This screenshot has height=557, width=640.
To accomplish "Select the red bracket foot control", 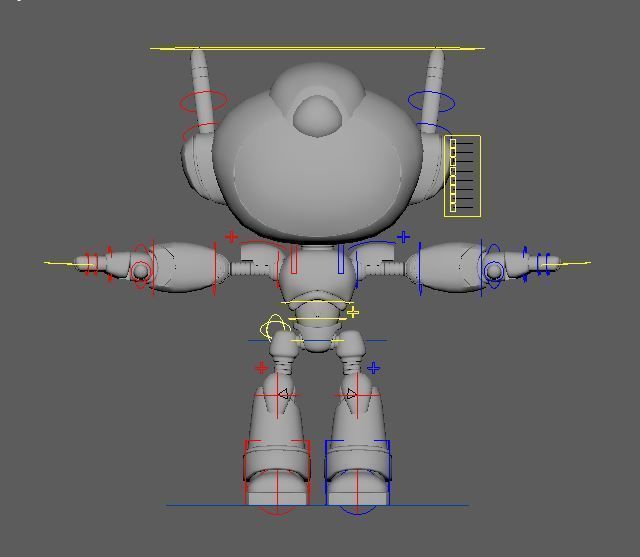I will tap(277, 473).
